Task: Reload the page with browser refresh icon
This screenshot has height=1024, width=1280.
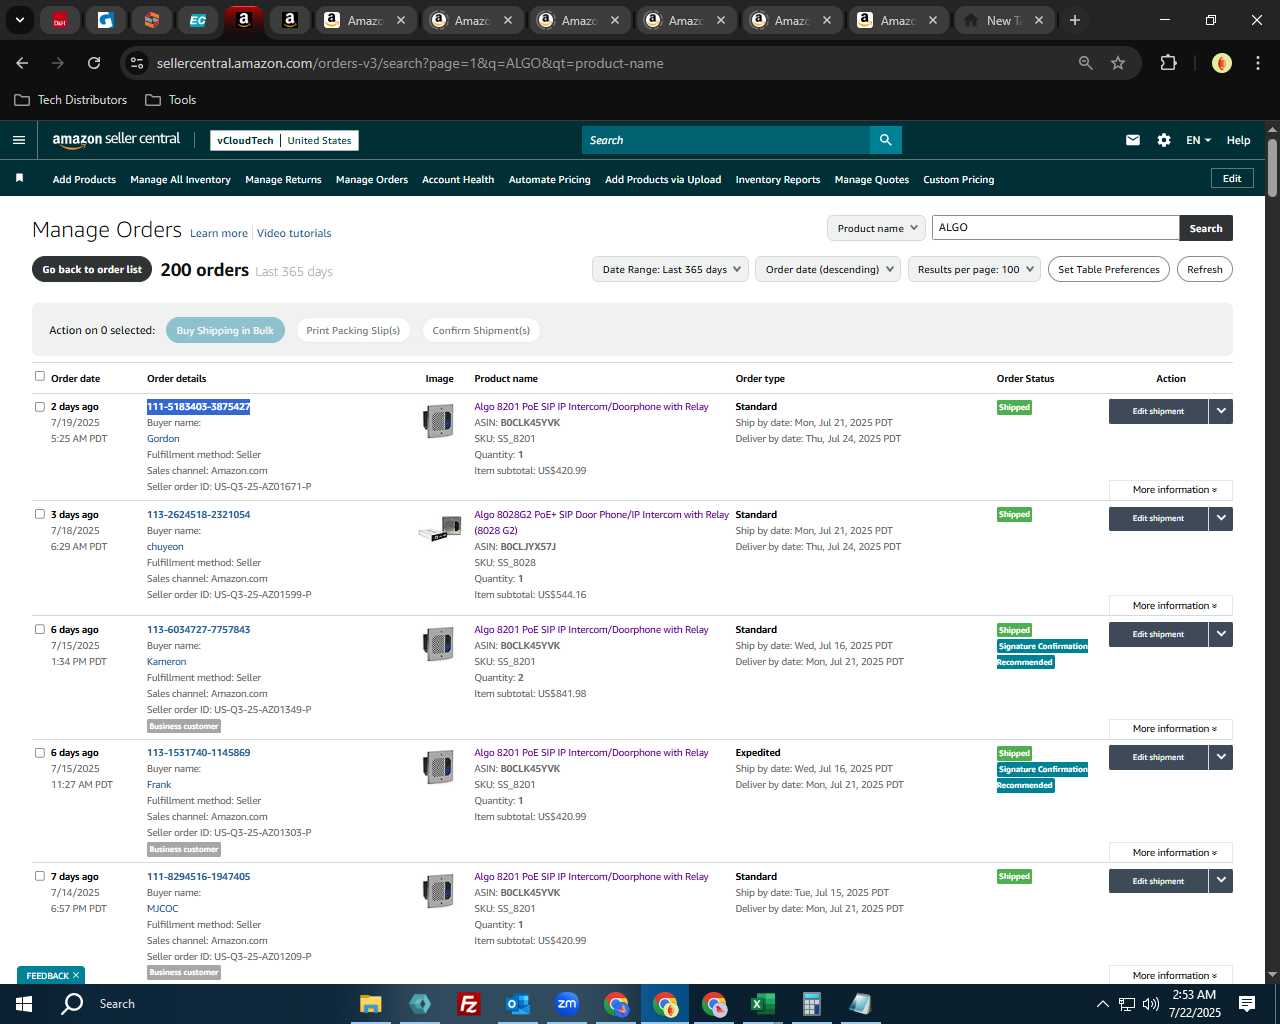Action: click(94, 63)
